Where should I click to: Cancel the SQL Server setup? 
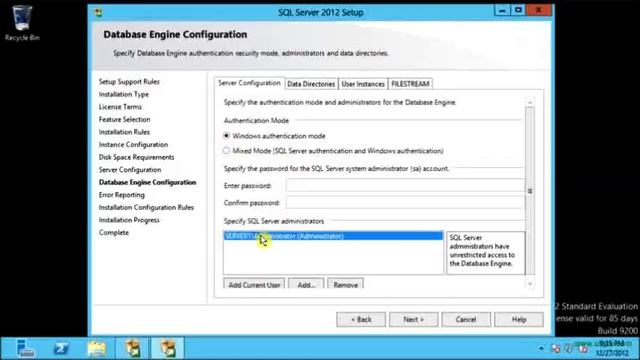pyautogui.click(x=466, y=320)
